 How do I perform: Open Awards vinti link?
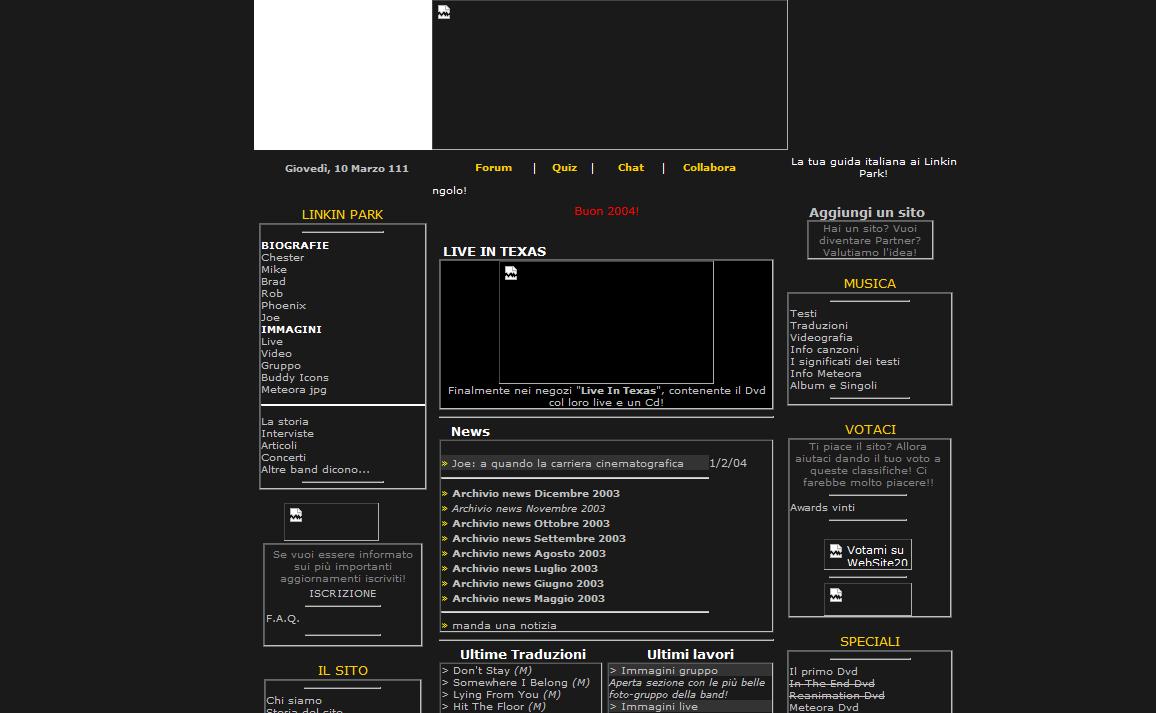click(x=822, y=508)
